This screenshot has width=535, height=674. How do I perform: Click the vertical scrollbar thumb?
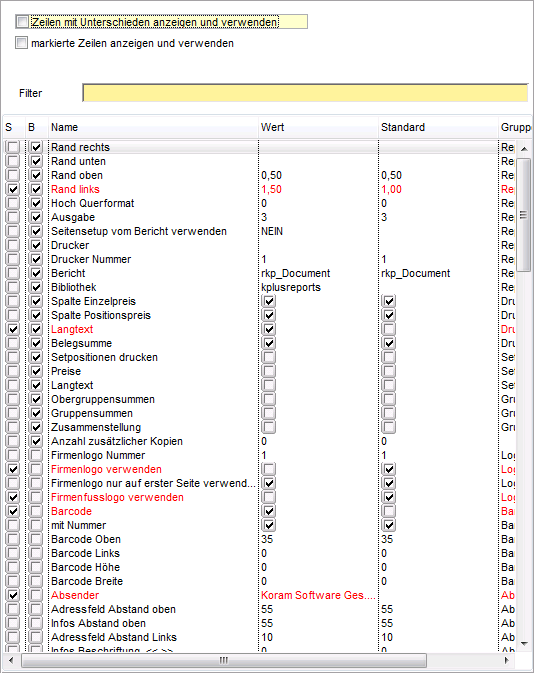point(523,215)
